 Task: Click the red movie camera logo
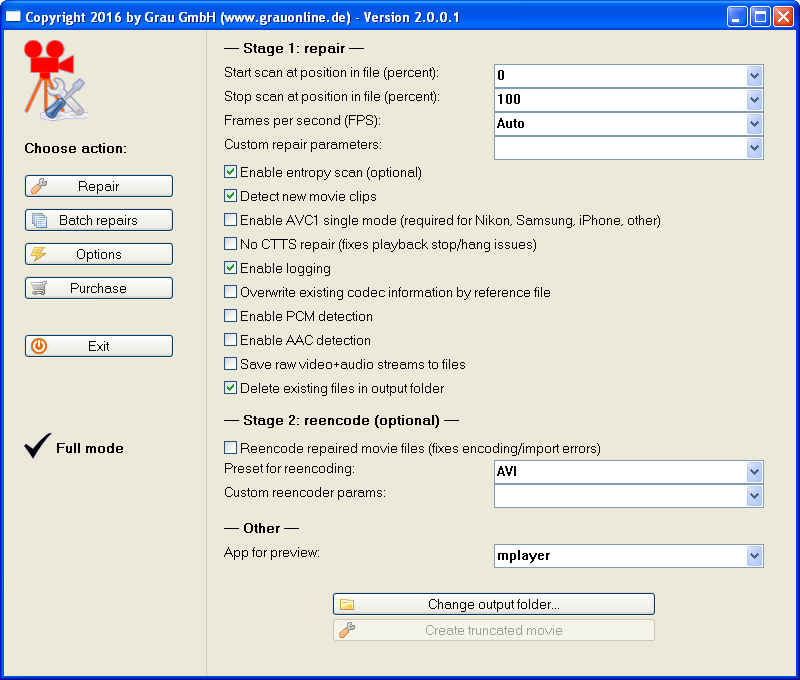[55, 80]
